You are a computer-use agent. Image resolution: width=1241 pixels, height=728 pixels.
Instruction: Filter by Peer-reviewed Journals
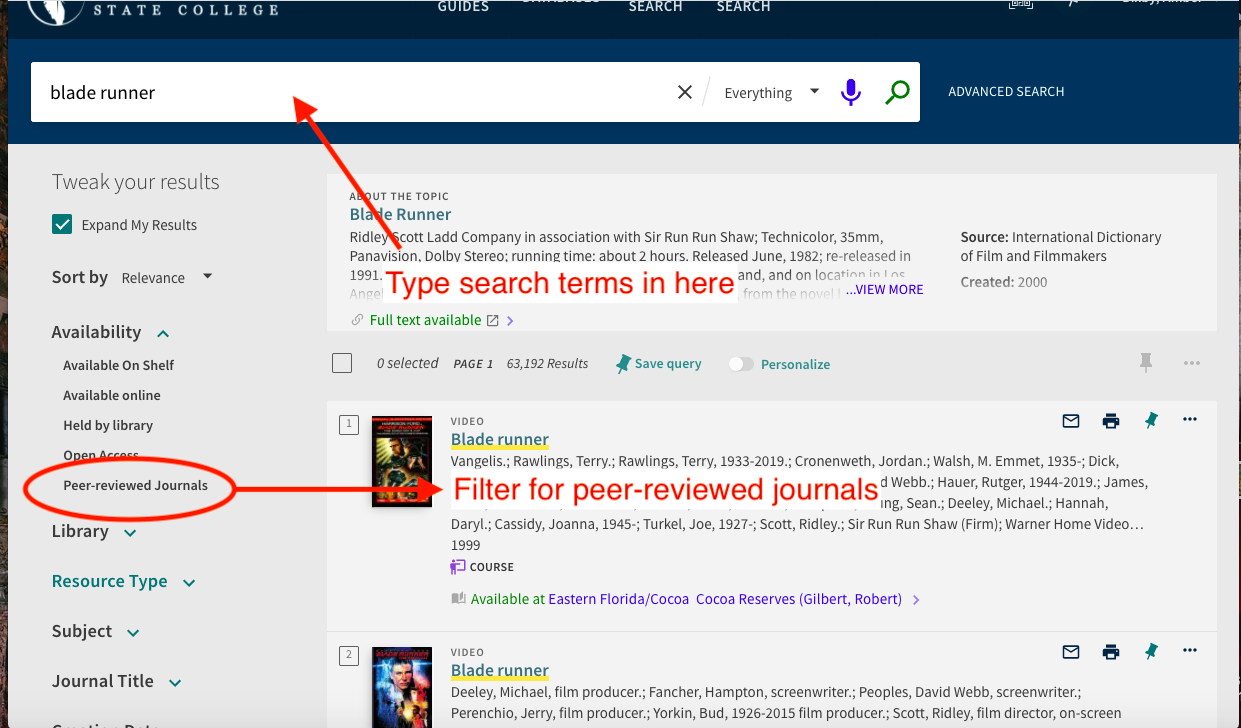[136, 485]
